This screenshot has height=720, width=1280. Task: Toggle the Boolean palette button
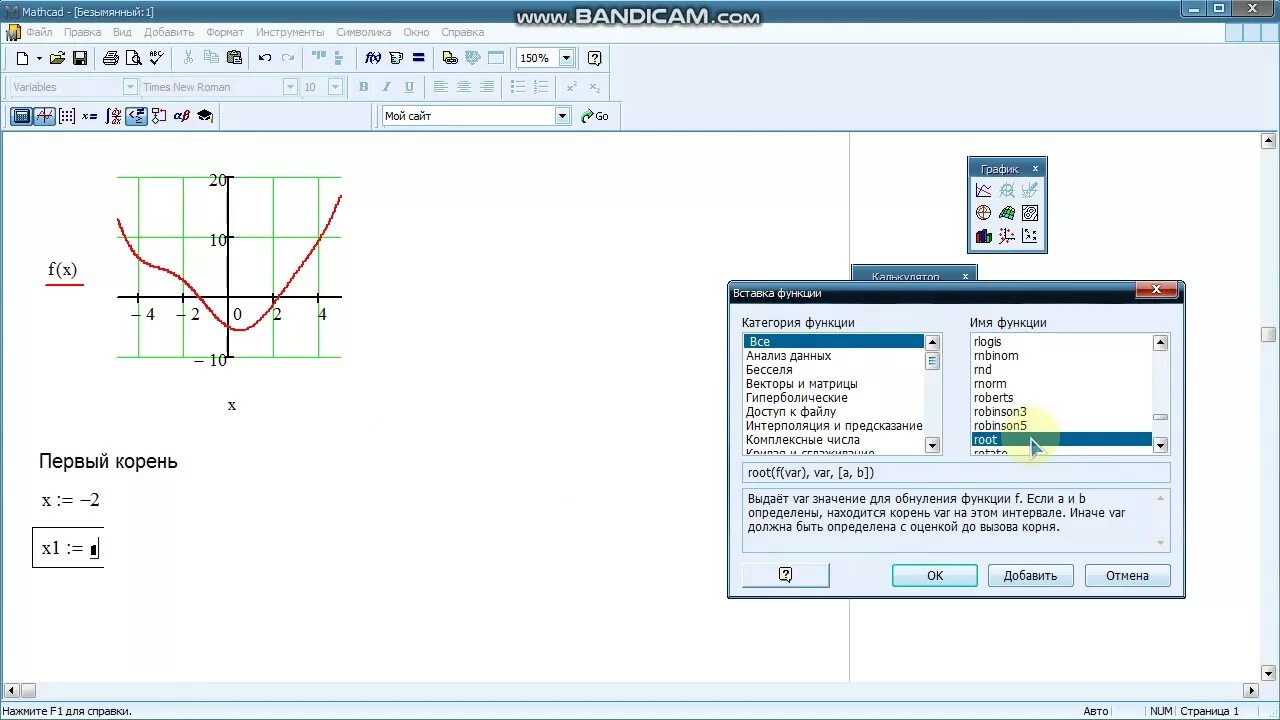pos(136,116)
